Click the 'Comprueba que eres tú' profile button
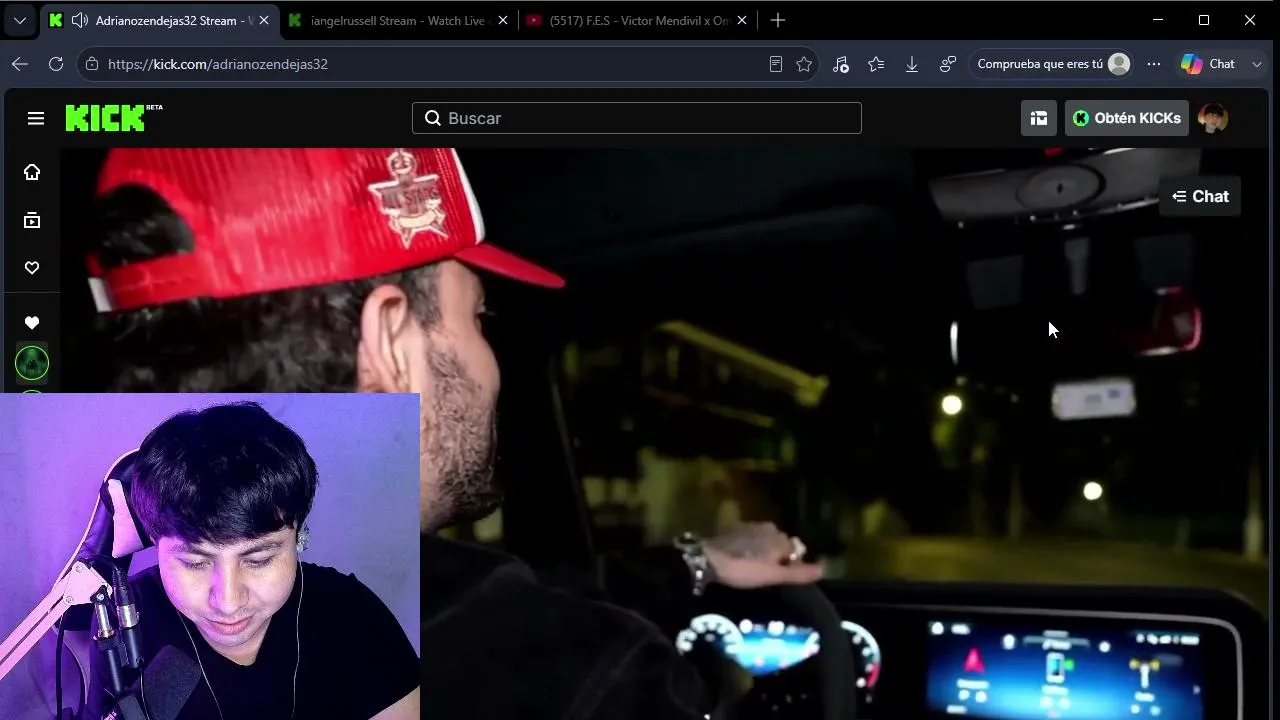Screen dimensions: 1280x720 coord(1053,64)
